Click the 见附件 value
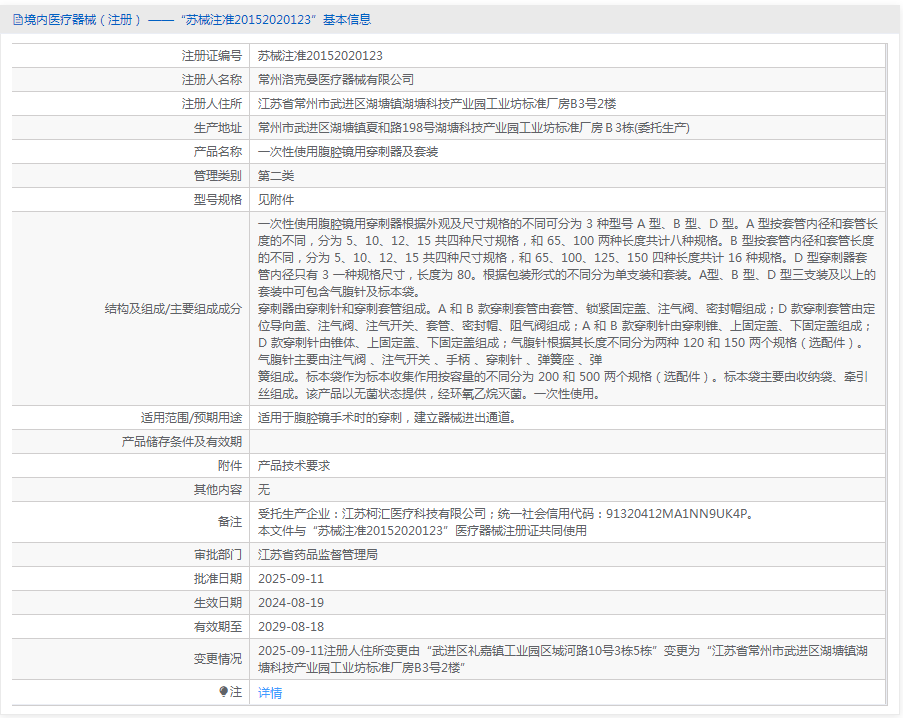 click(276, 200)
